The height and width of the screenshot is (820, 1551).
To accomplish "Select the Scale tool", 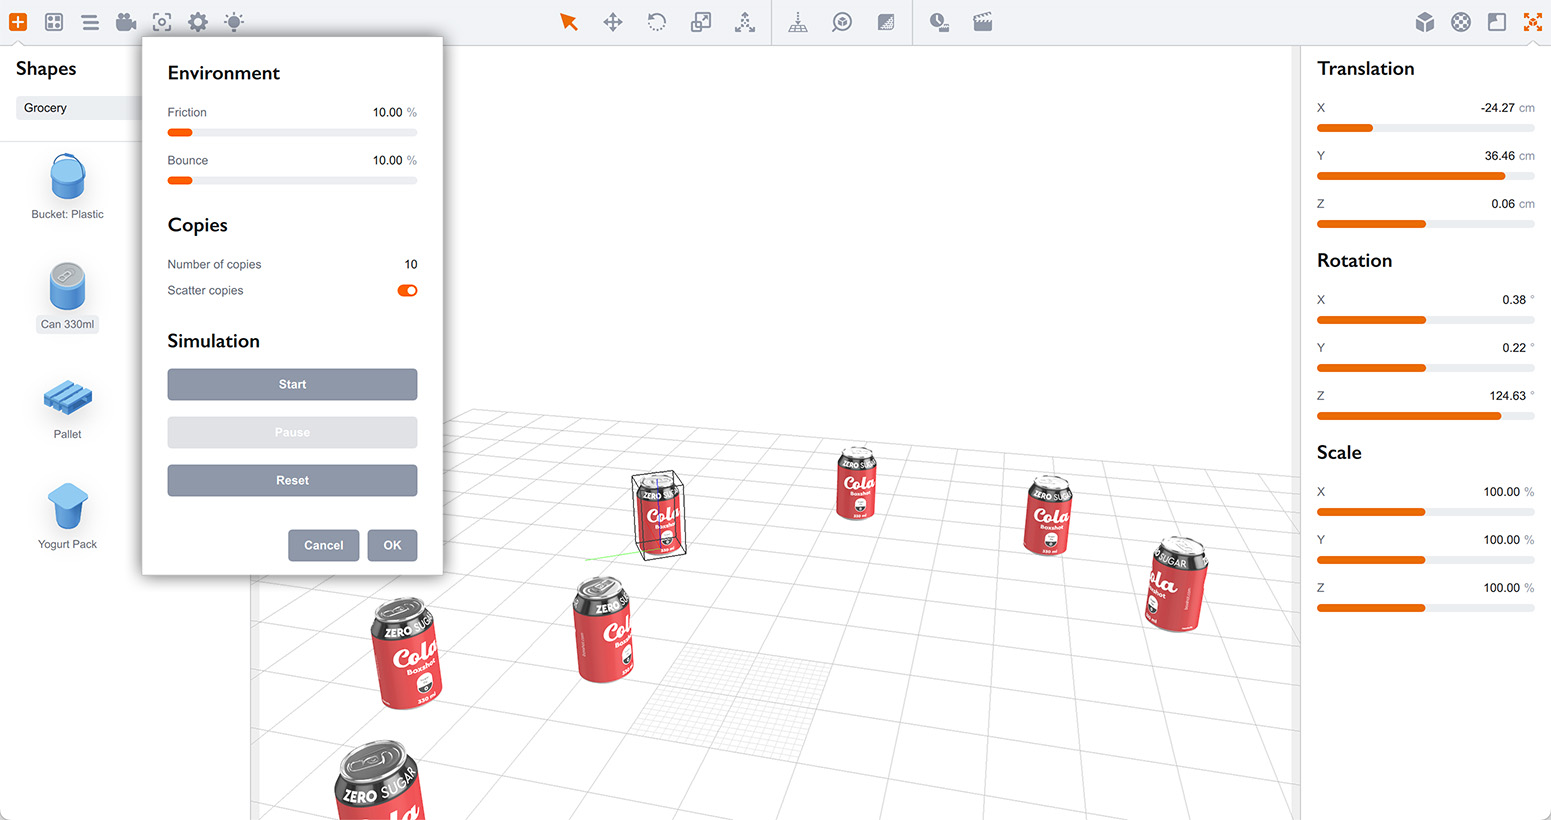I will [x=700, y=21].
